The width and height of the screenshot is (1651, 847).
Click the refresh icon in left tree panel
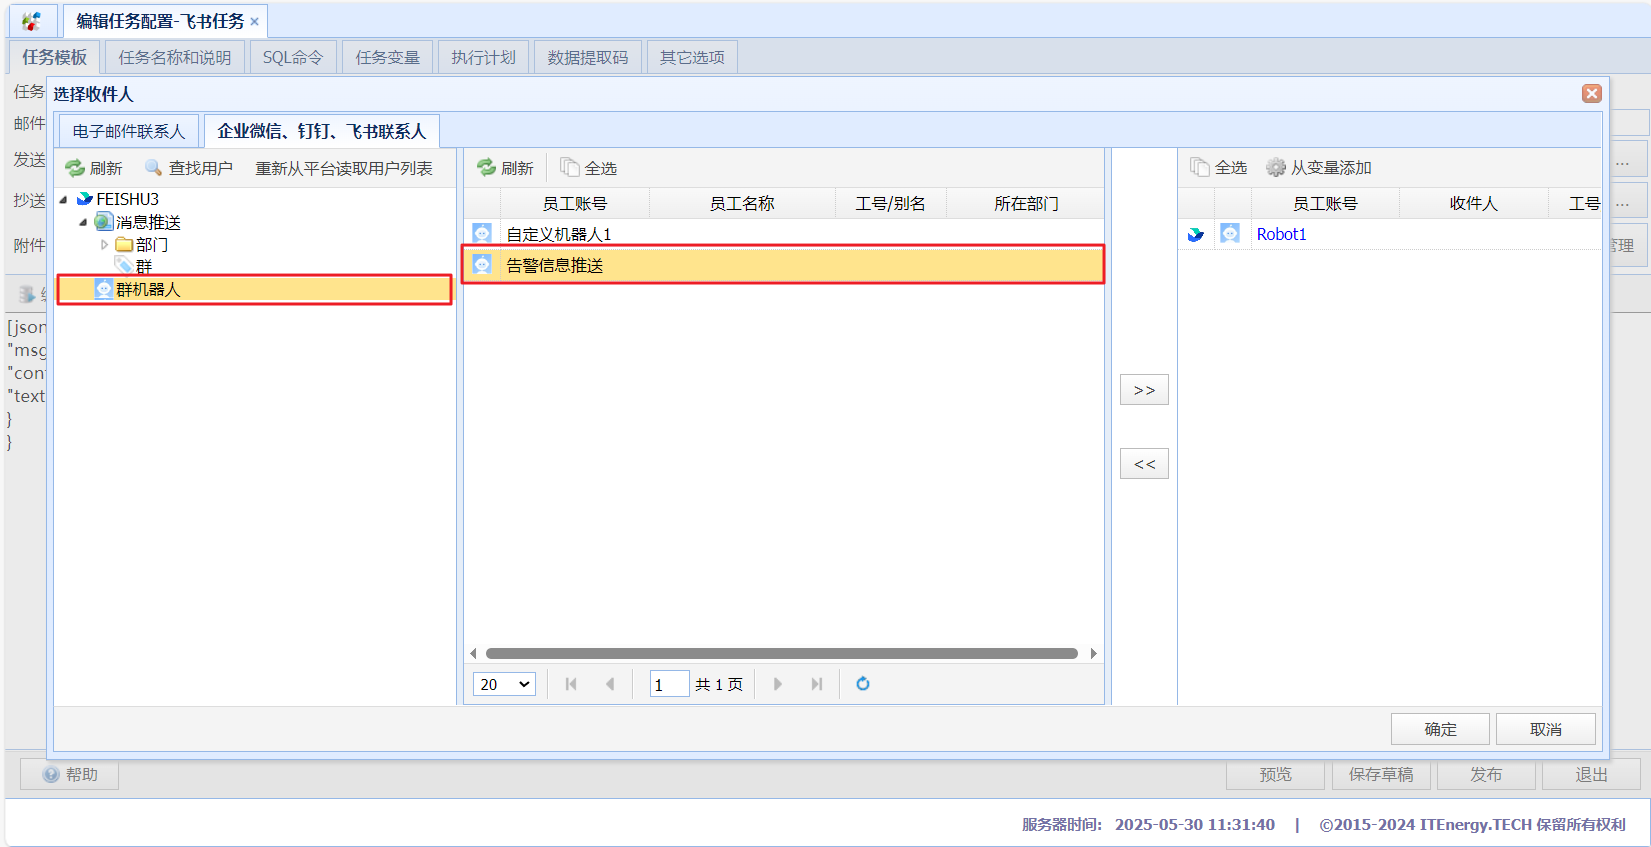(75, 168)
